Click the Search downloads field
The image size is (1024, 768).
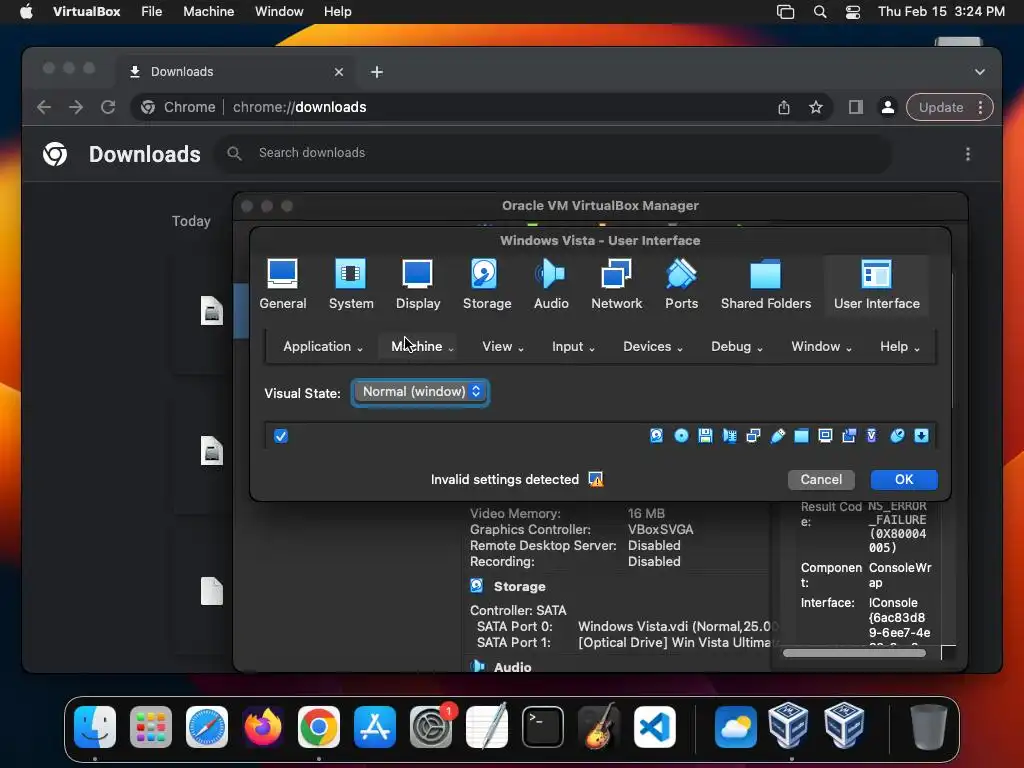[x=552, y=153]
